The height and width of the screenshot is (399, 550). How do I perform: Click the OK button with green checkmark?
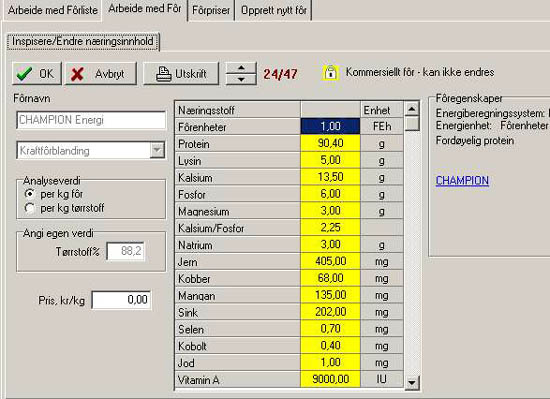(x=37, y=74)
